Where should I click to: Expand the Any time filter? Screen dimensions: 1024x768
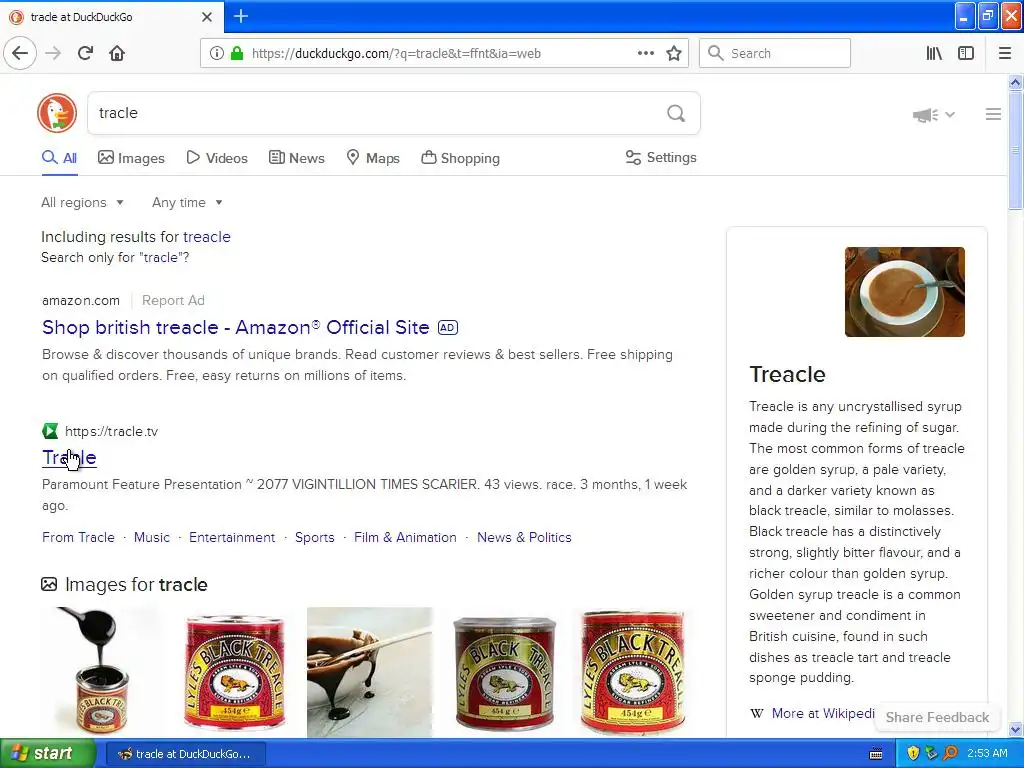[x=187, y=202]
